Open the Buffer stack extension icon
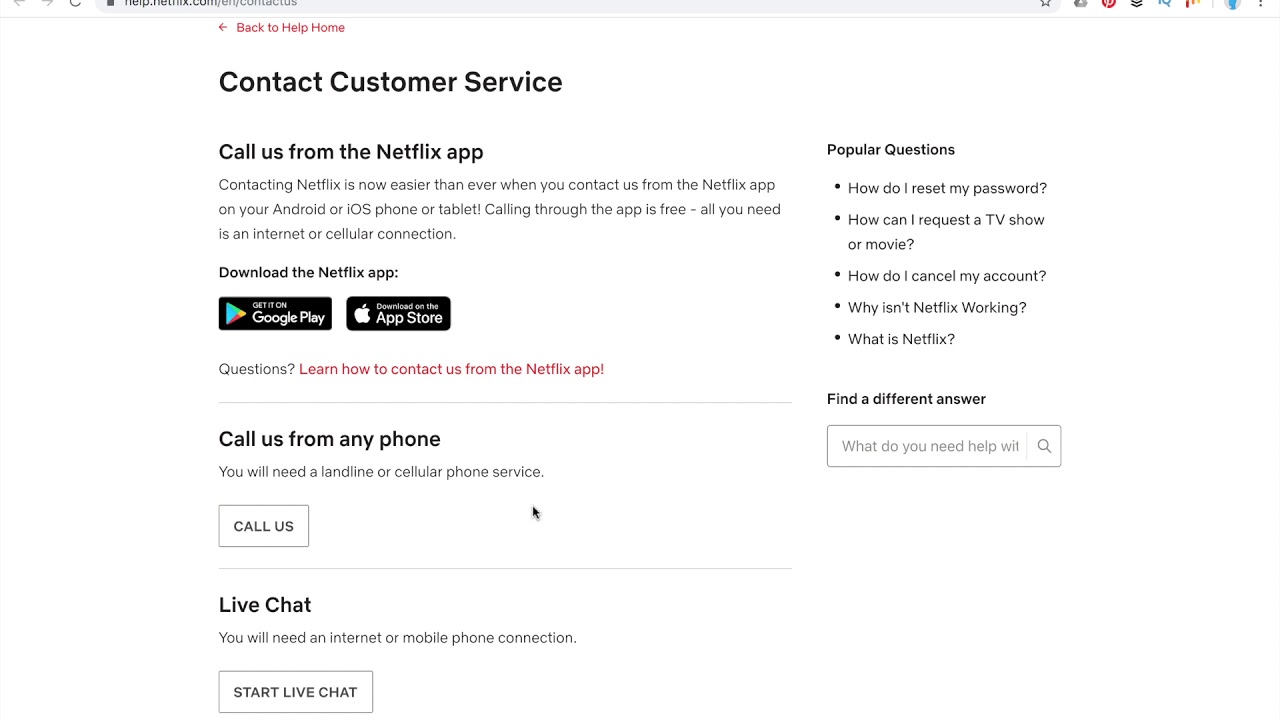 (1136, 3)
